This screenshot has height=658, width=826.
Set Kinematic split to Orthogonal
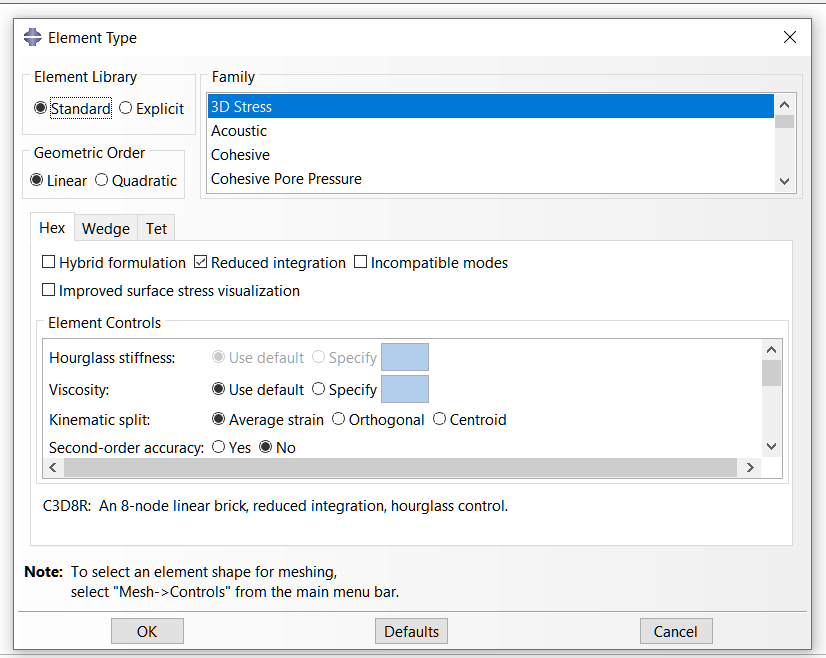tap(339, 419)
